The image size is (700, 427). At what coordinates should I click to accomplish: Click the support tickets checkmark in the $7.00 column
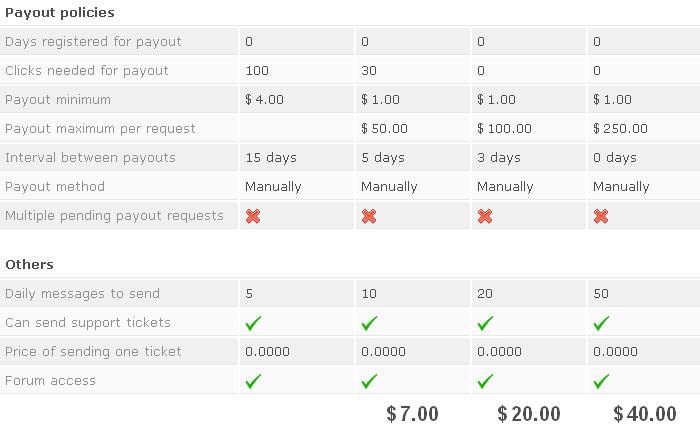[x=370, y=323]
